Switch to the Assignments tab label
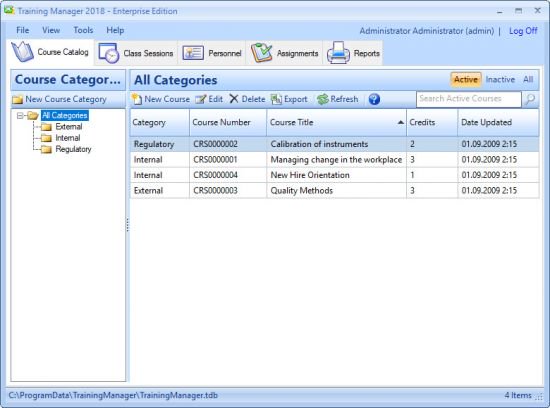Image resolution: width=550 pixels, height=408 pixels. click(x=297, y=53)
